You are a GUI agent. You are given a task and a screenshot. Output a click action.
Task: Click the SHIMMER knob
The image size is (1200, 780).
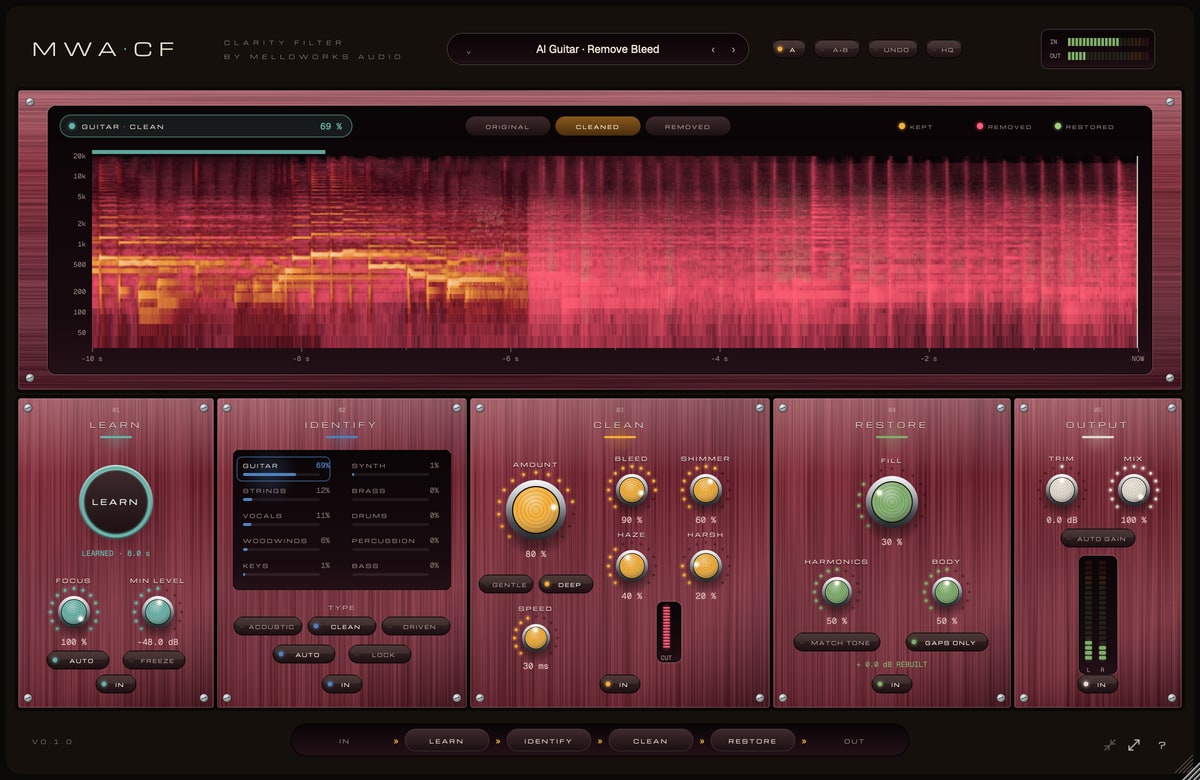pyautogui.click(x=705, y=489)
